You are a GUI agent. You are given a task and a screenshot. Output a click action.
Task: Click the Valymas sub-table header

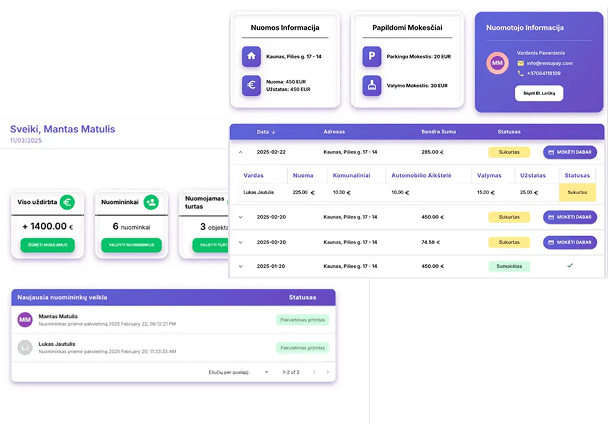(489, 176)
